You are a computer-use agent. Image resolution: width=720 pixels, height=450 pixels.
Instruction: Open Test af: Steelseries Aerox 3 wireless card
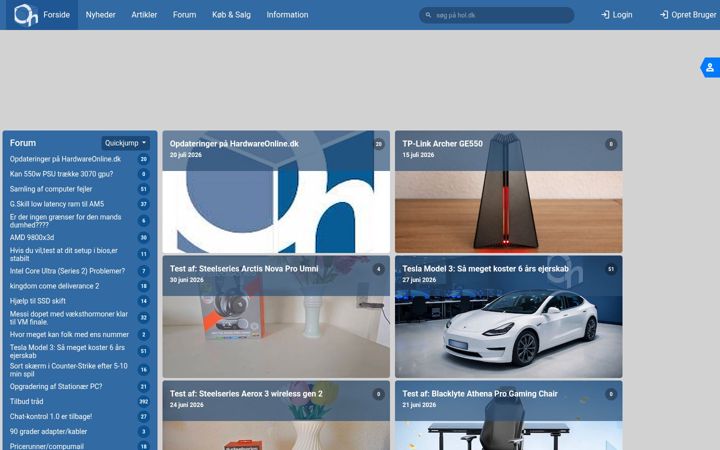click(x=276, y=416)
